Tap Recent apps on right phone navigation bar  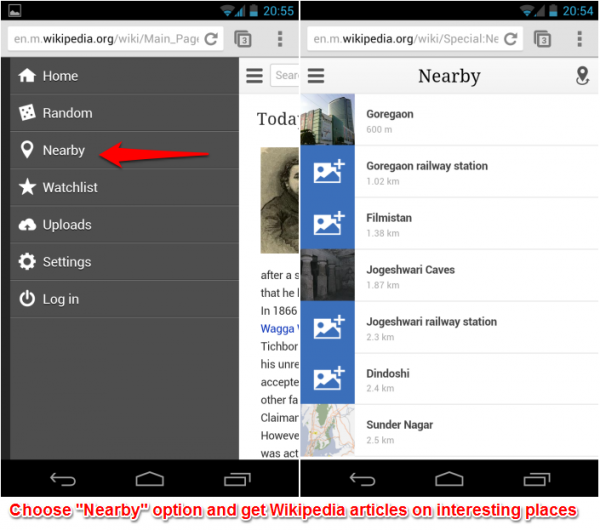pyautogui.click(x=537, y=479)
